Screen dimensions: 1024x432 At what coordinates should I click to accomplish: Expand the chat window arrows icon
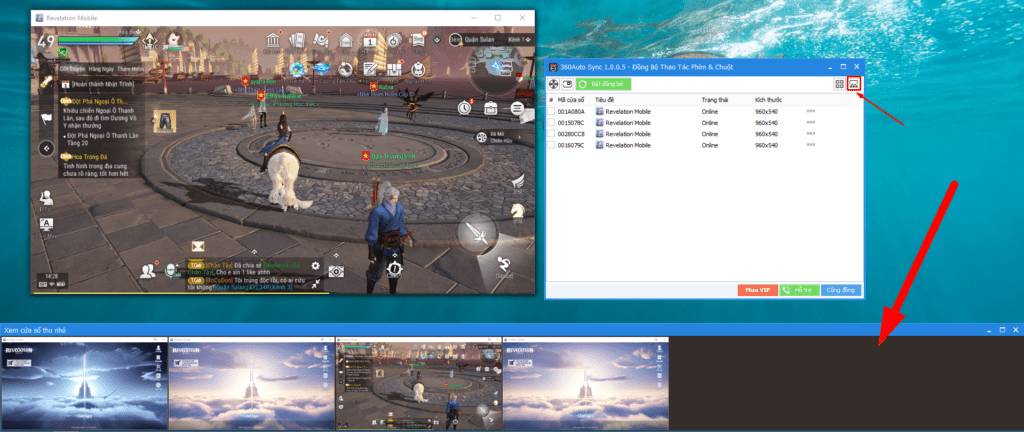tap(315, 284)
